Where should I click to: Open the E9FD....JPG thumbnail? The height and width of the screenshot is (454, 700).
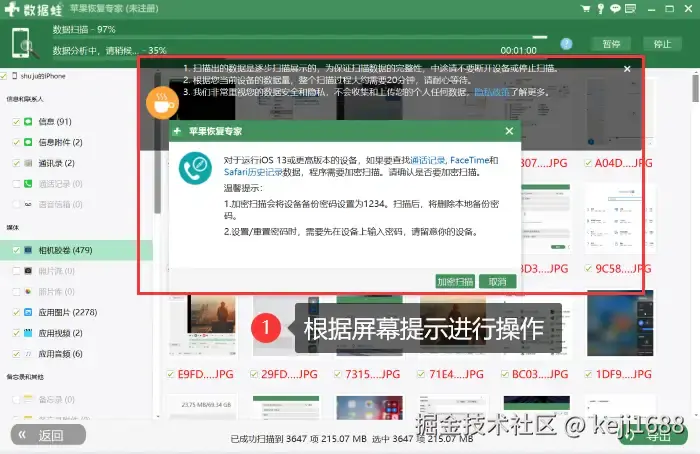[x=203, y=325]
